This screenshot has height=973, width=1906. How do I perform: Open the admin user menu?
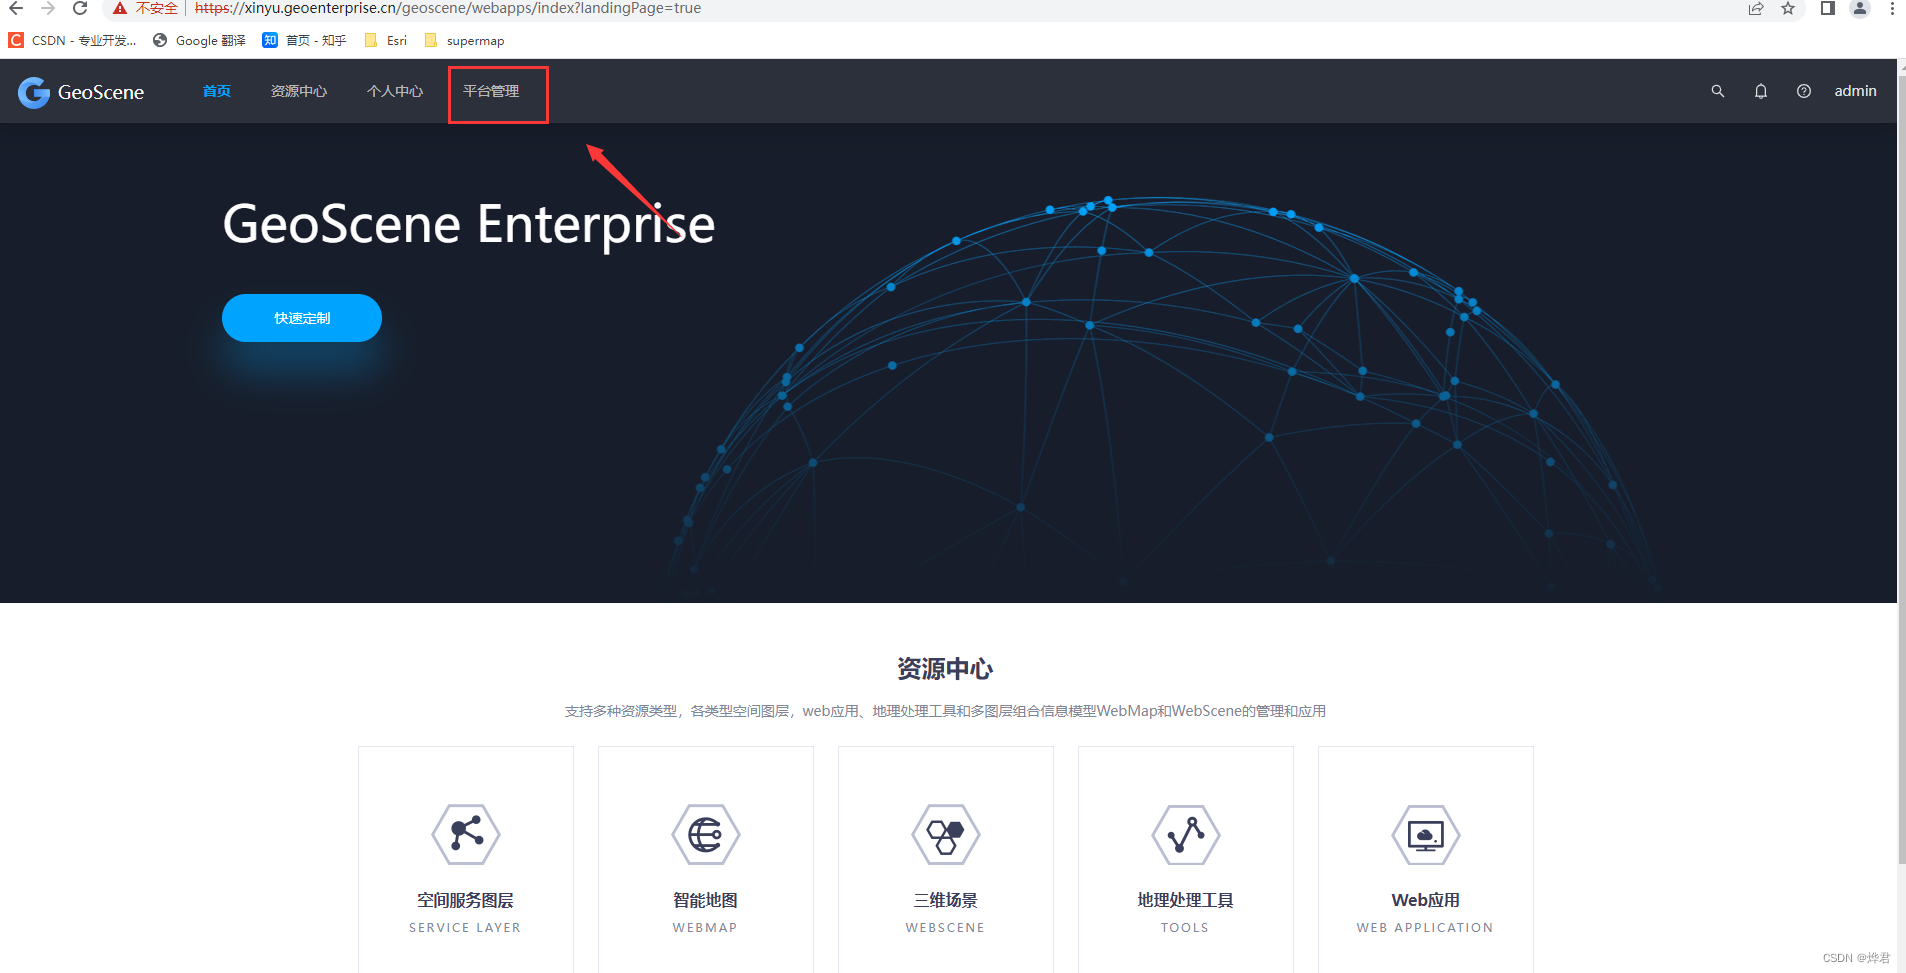[1856, 91]
